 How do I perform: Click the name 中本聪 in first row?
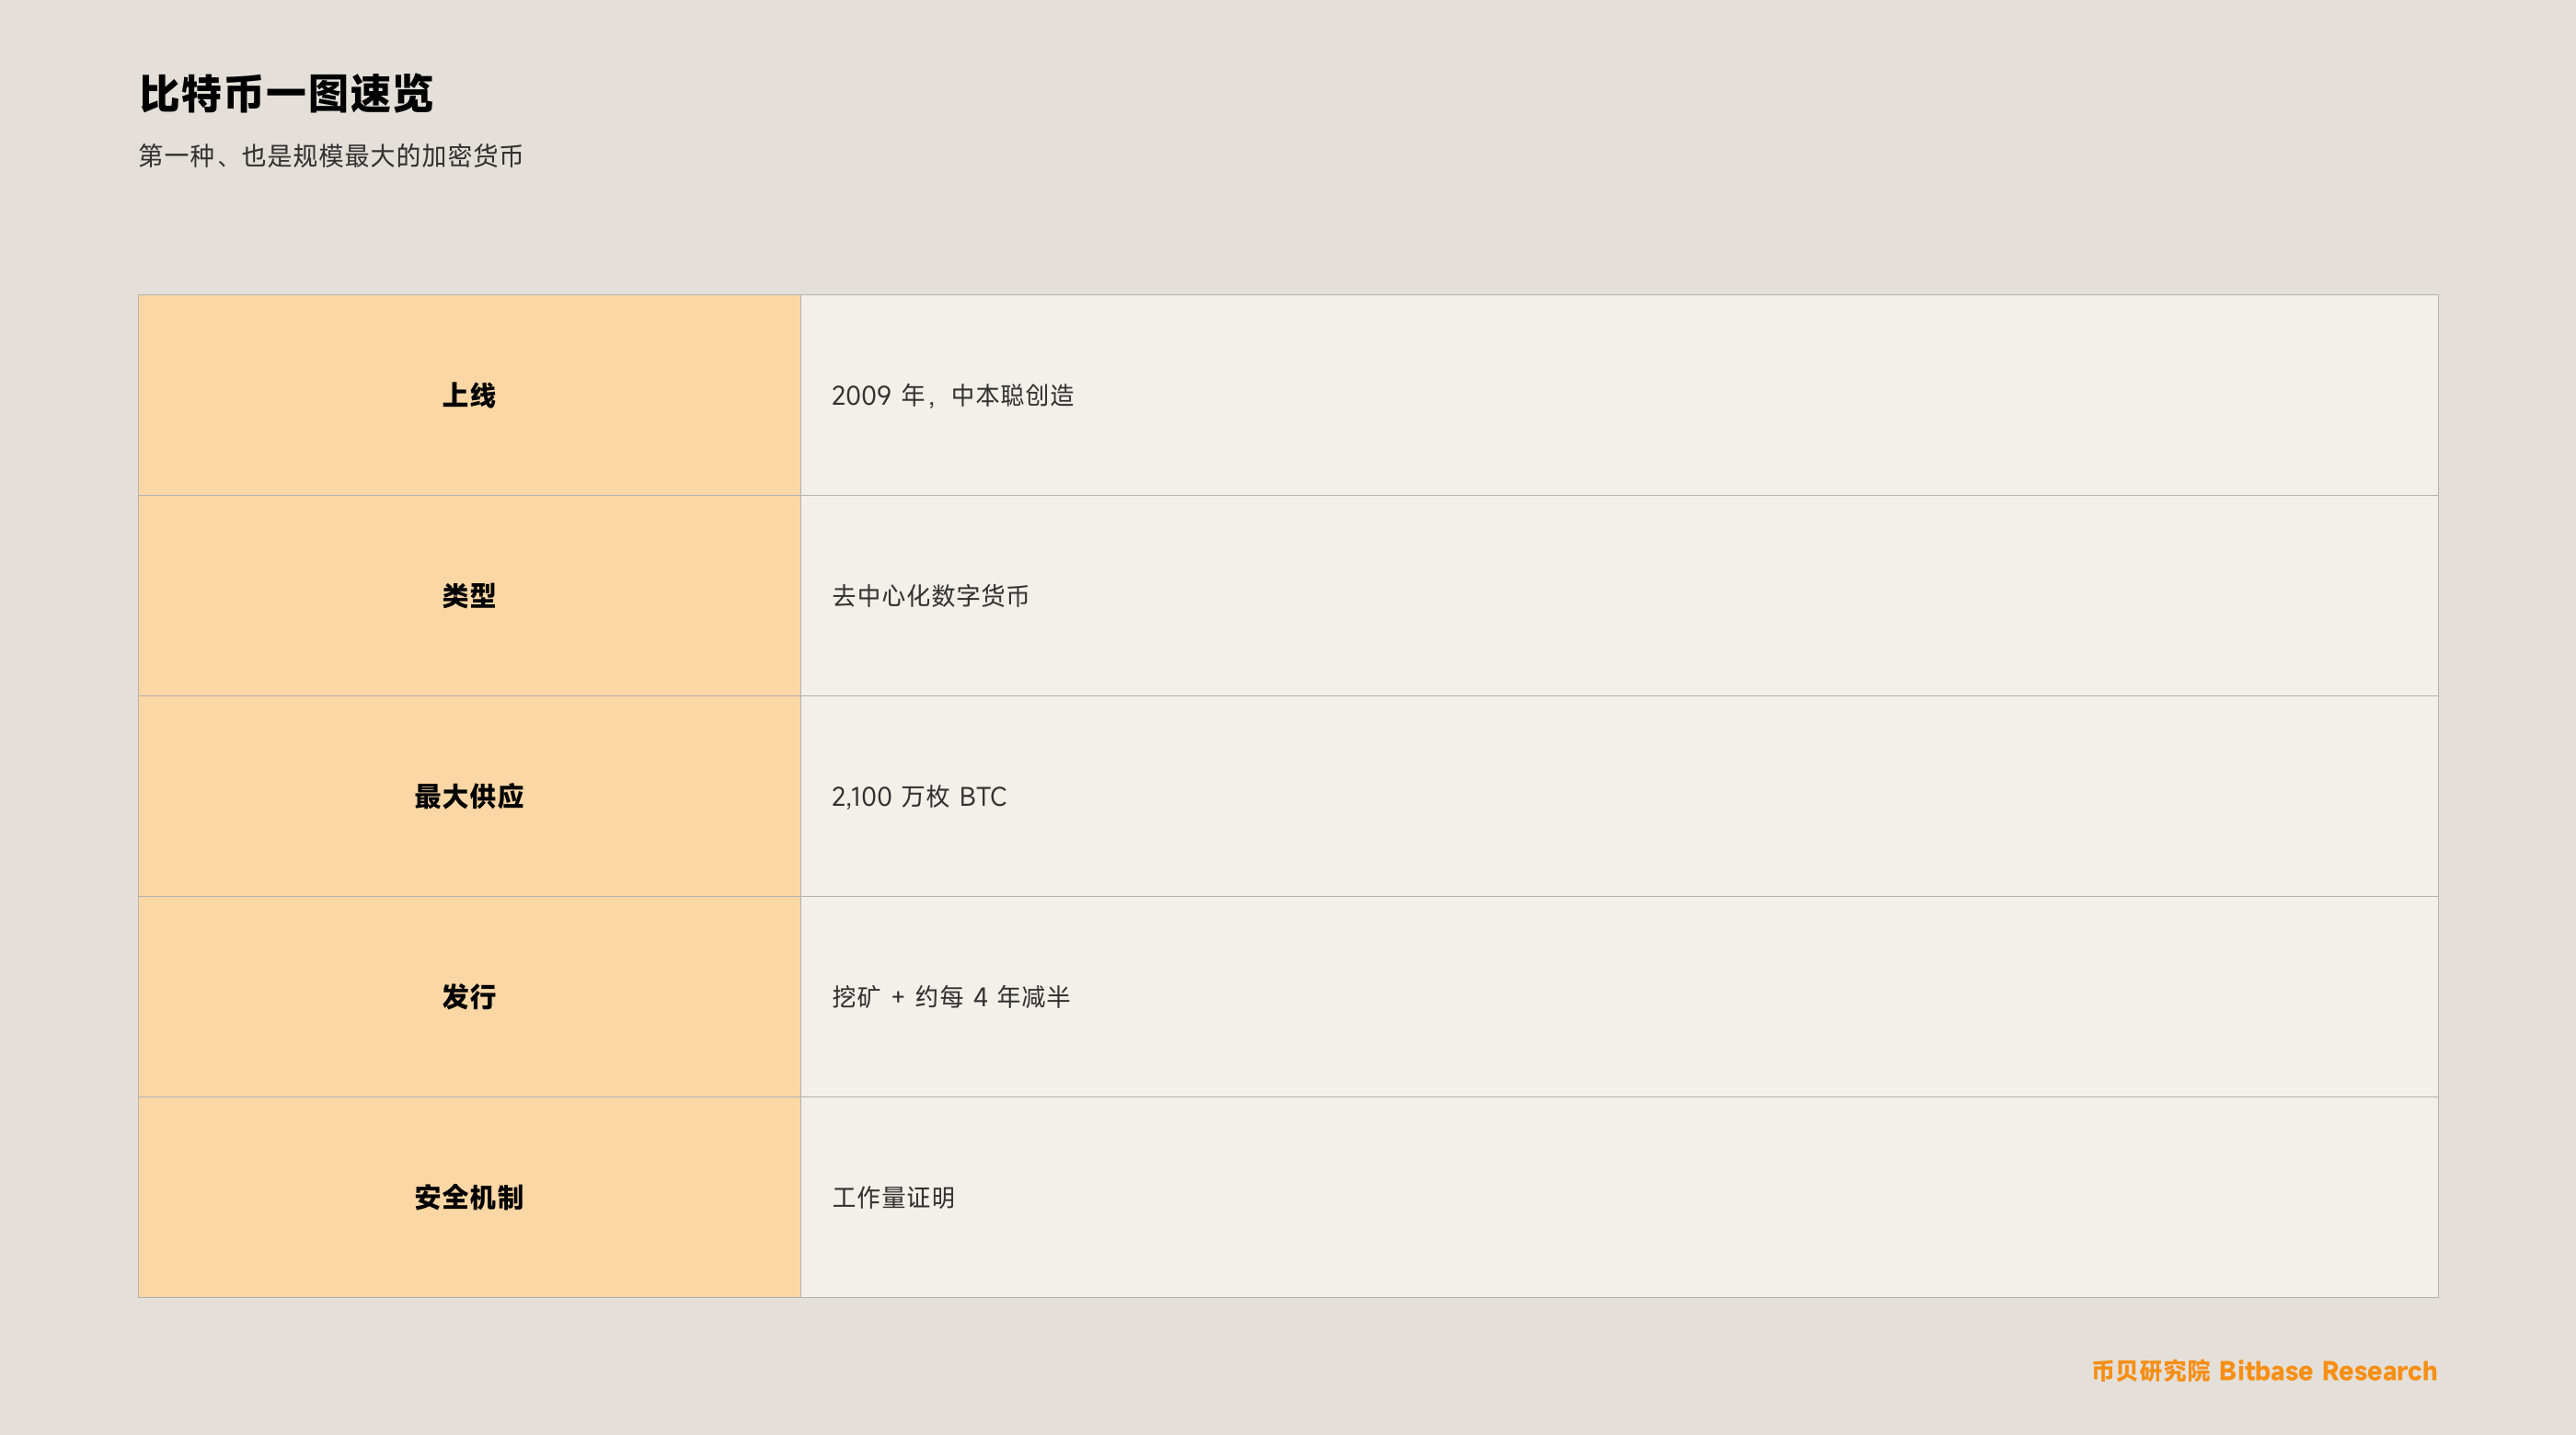(987, 396)
